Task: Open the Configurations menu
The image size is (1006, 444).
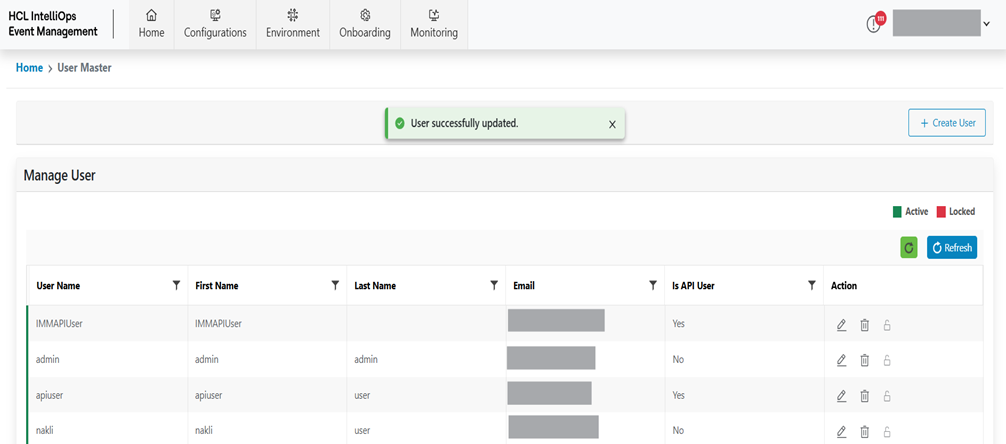Action: [215, 24]
